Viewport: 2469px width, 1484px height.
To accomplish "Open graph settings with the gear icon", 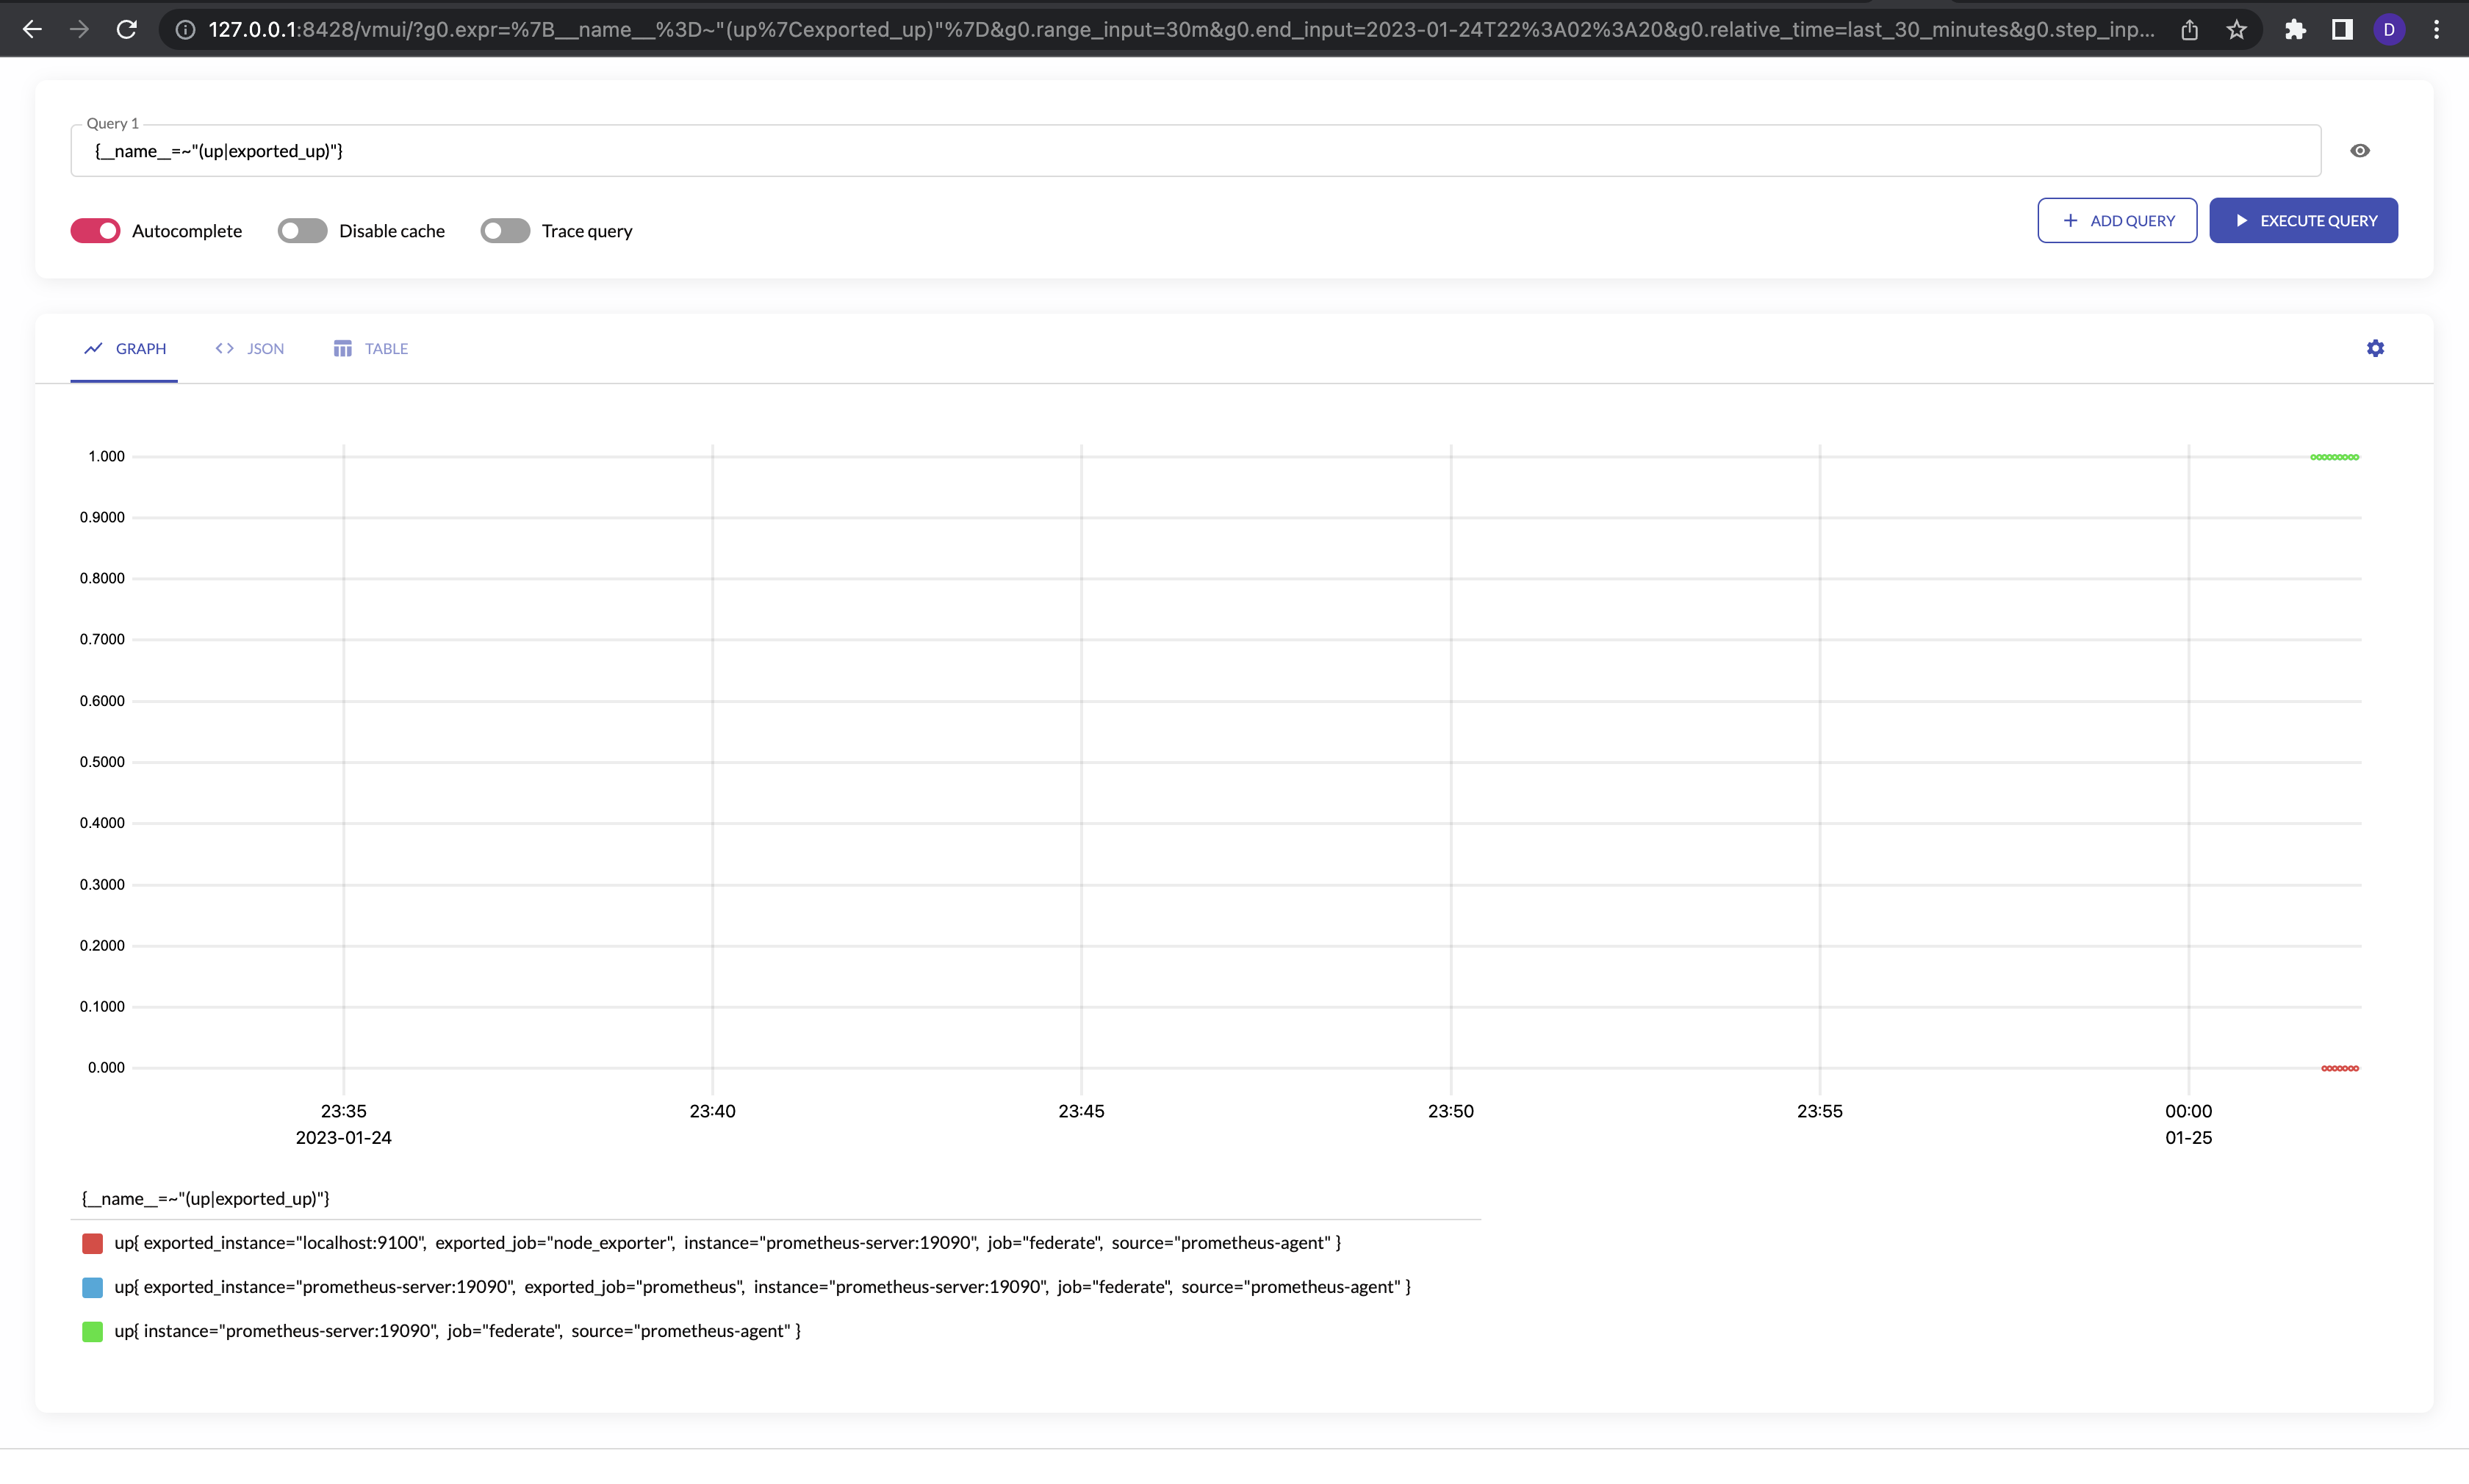I will point(2375,348).
